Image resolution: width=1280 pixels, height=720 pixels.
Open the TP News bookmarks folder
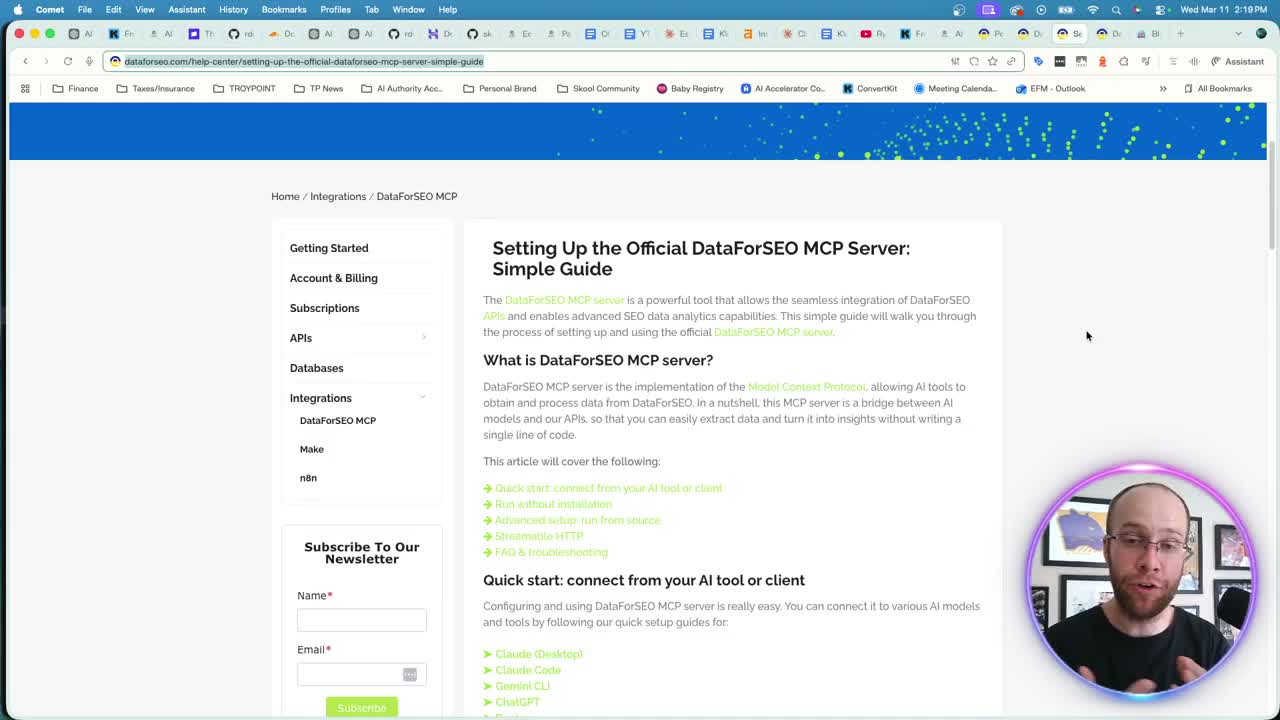(318, 88)
